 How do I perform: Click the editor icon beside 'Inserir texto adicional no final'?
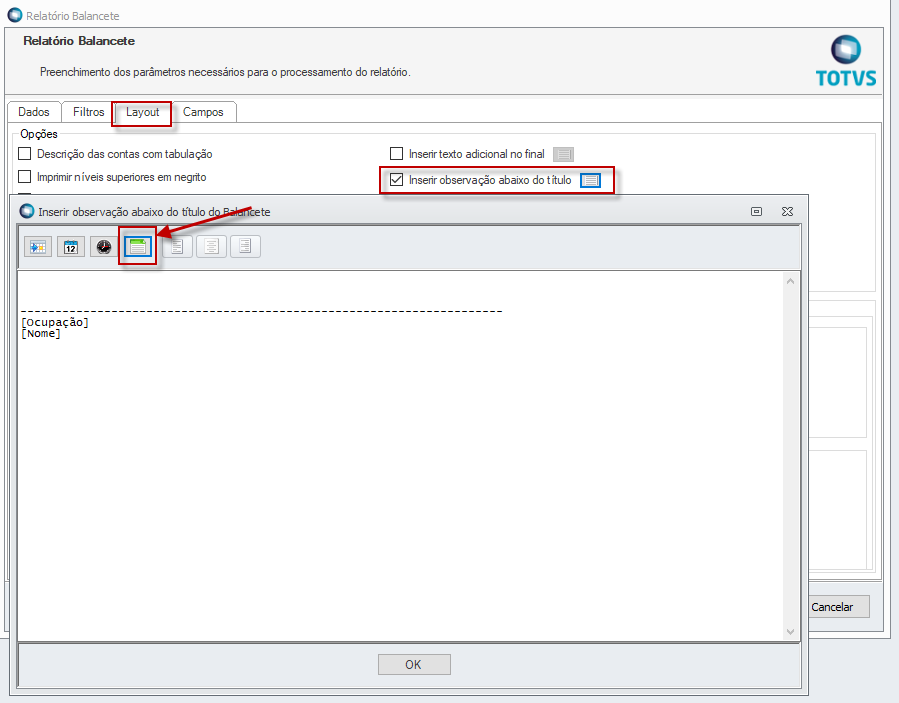[564, 154]
